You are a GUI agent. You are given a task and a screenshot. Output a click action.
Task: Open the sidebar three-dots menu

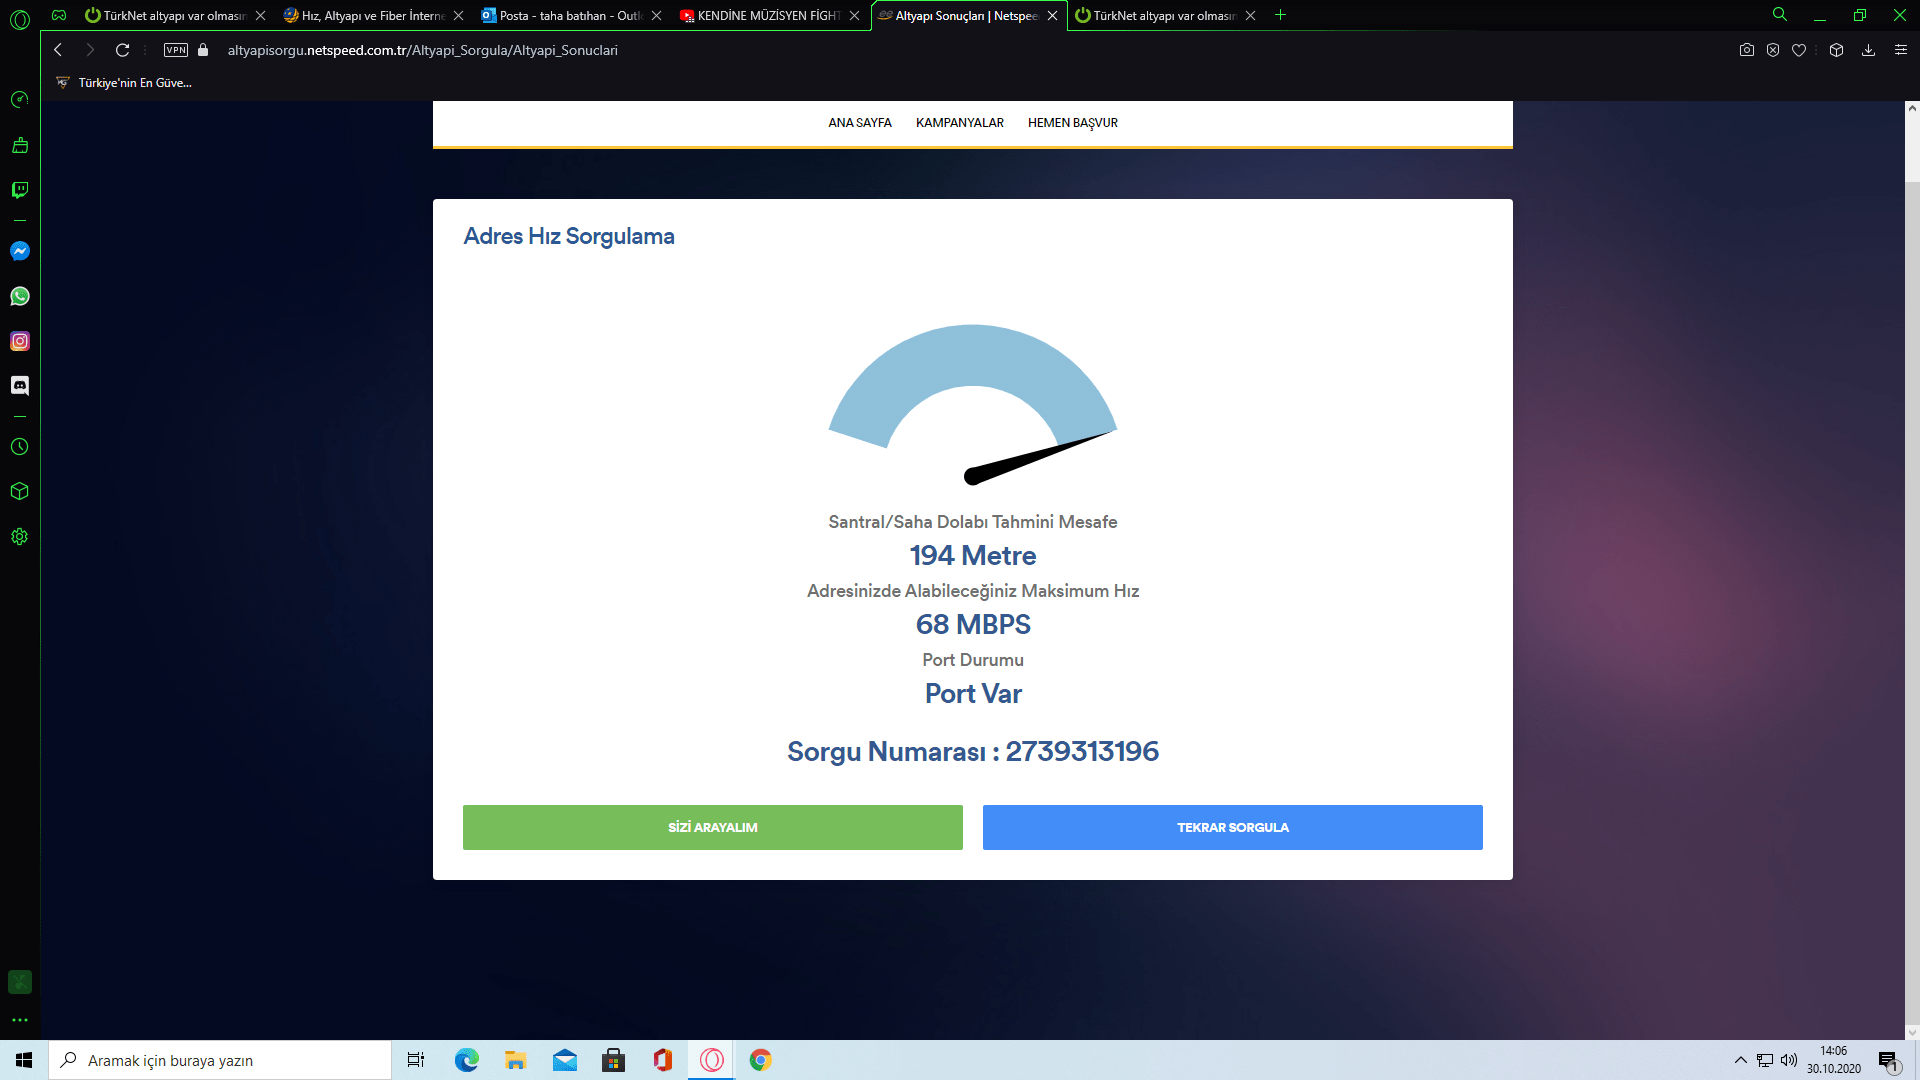pyautogui.click(x=20, y=1020)
